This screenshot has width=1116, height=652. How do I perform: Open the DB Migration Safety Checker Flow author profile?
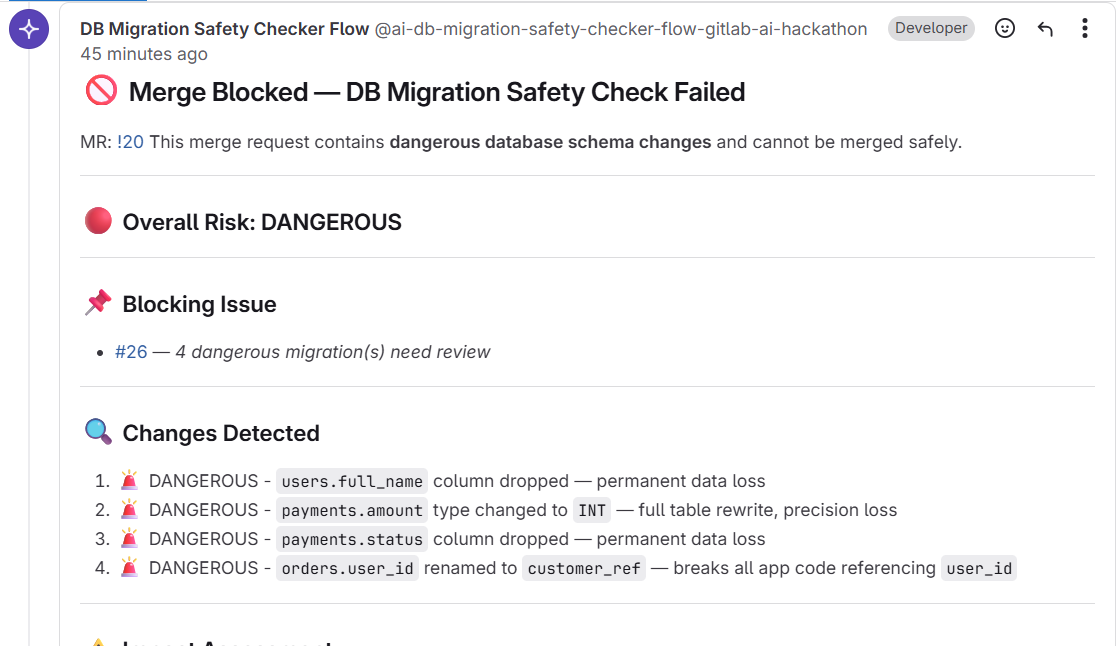(224, 29)
